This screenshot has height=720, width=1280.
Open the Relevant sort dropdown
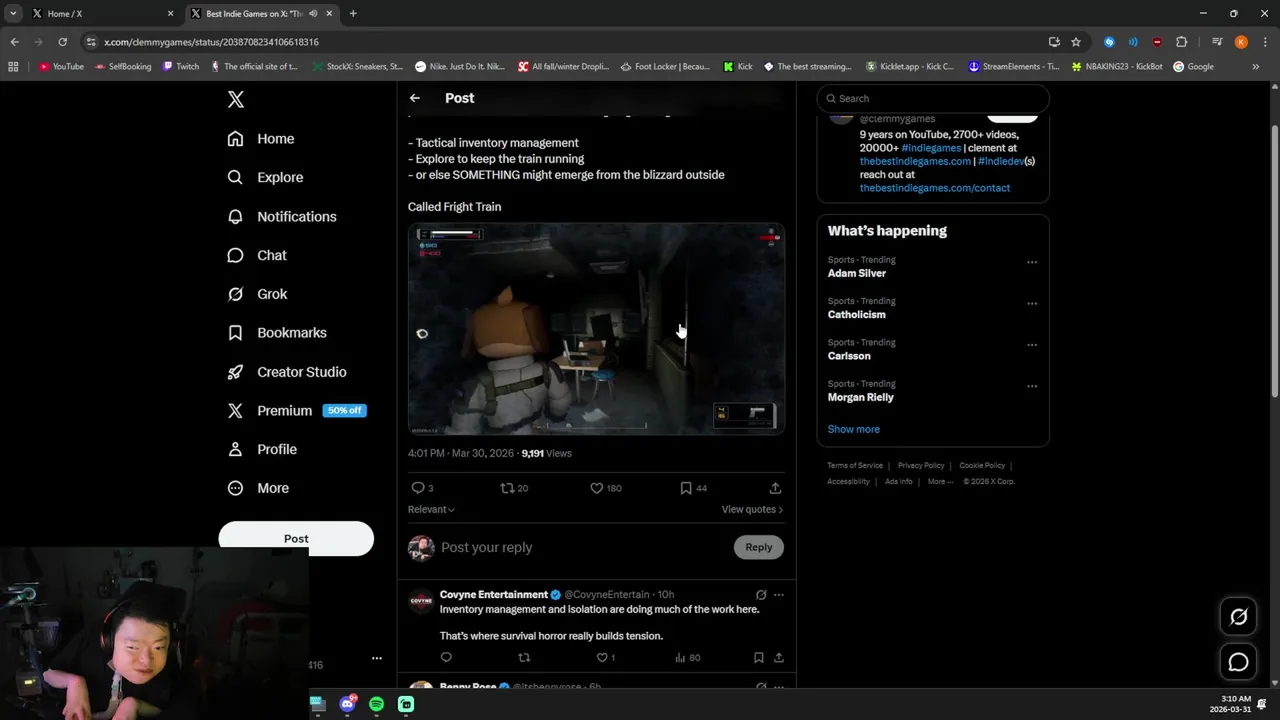click(431, 509)
